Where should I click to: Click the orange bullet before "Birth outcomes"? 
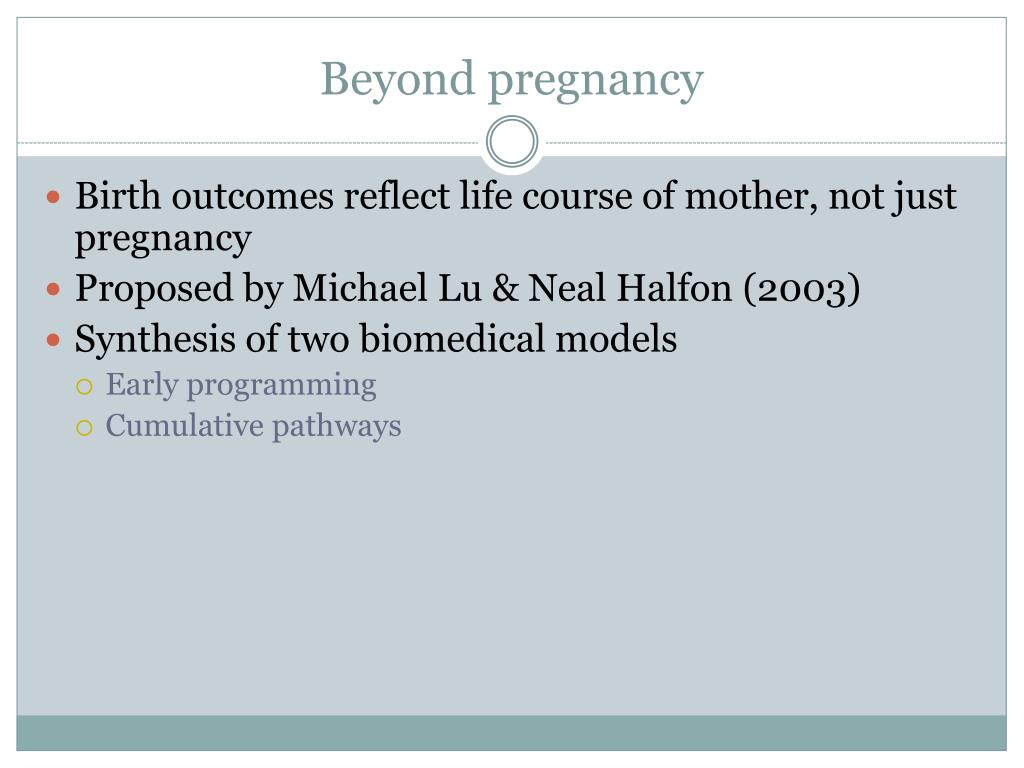pos(54,197)
